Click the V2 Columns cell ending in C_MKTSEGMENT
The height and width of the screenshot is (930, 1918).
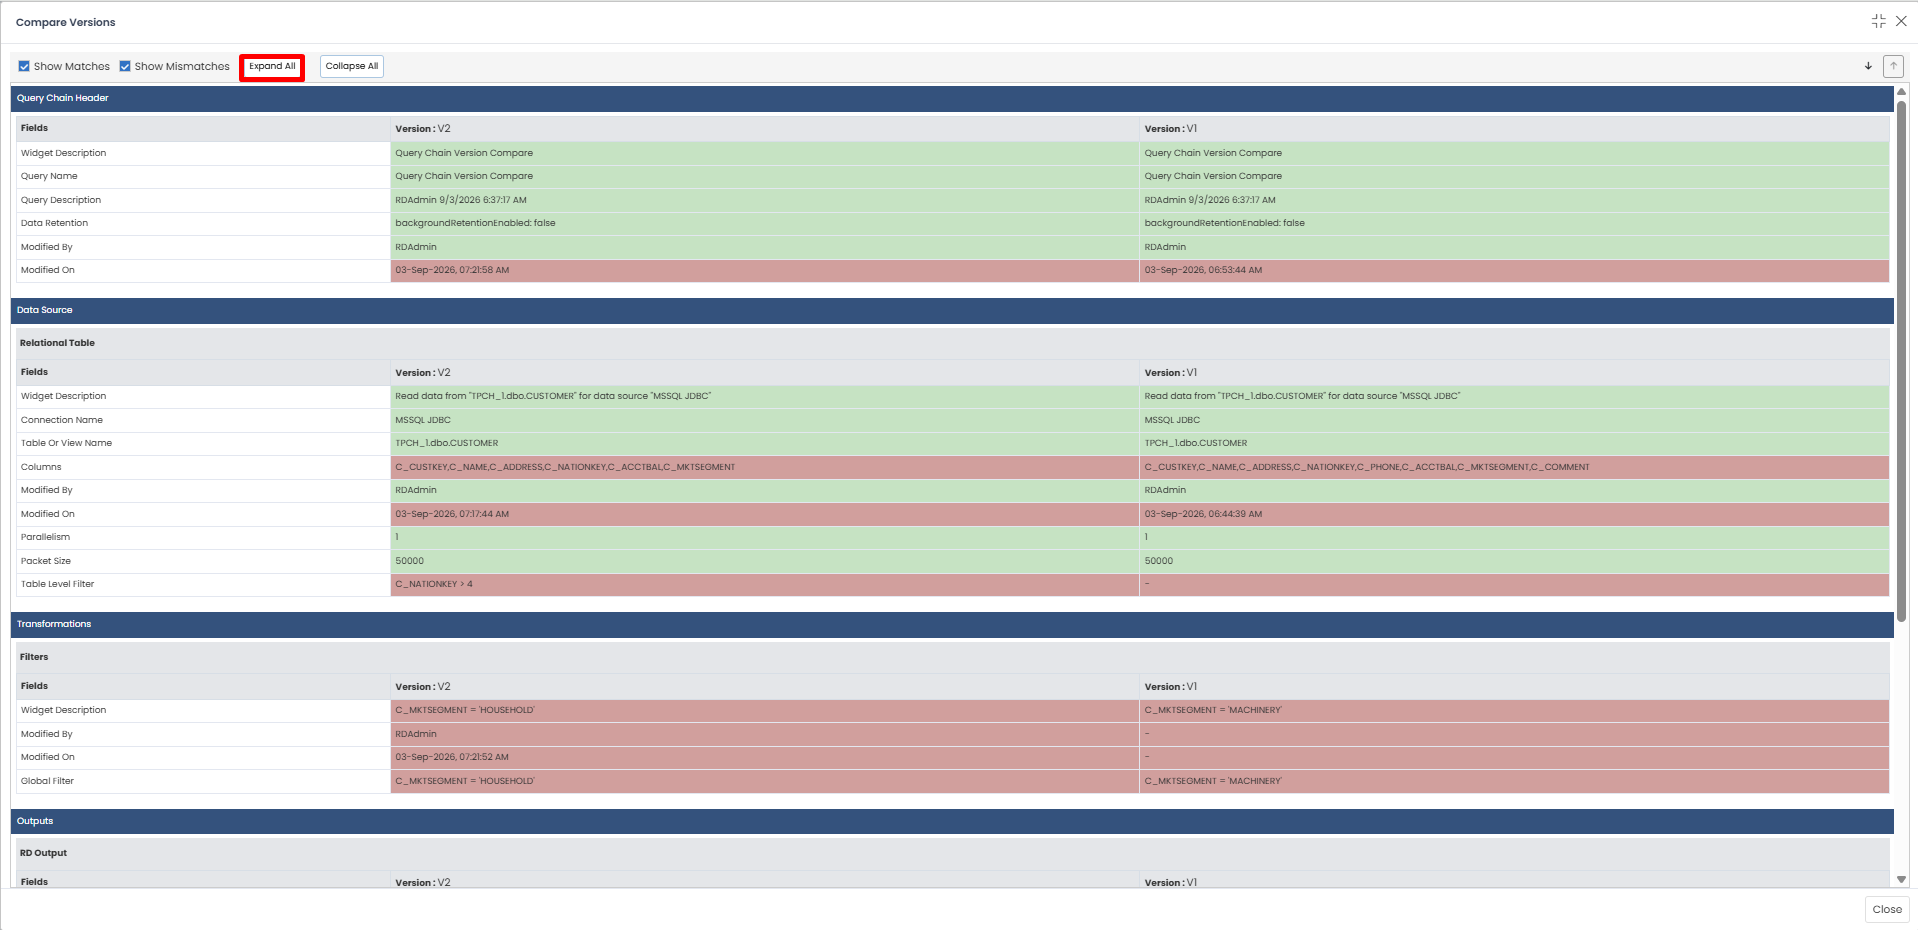(764, 467)
